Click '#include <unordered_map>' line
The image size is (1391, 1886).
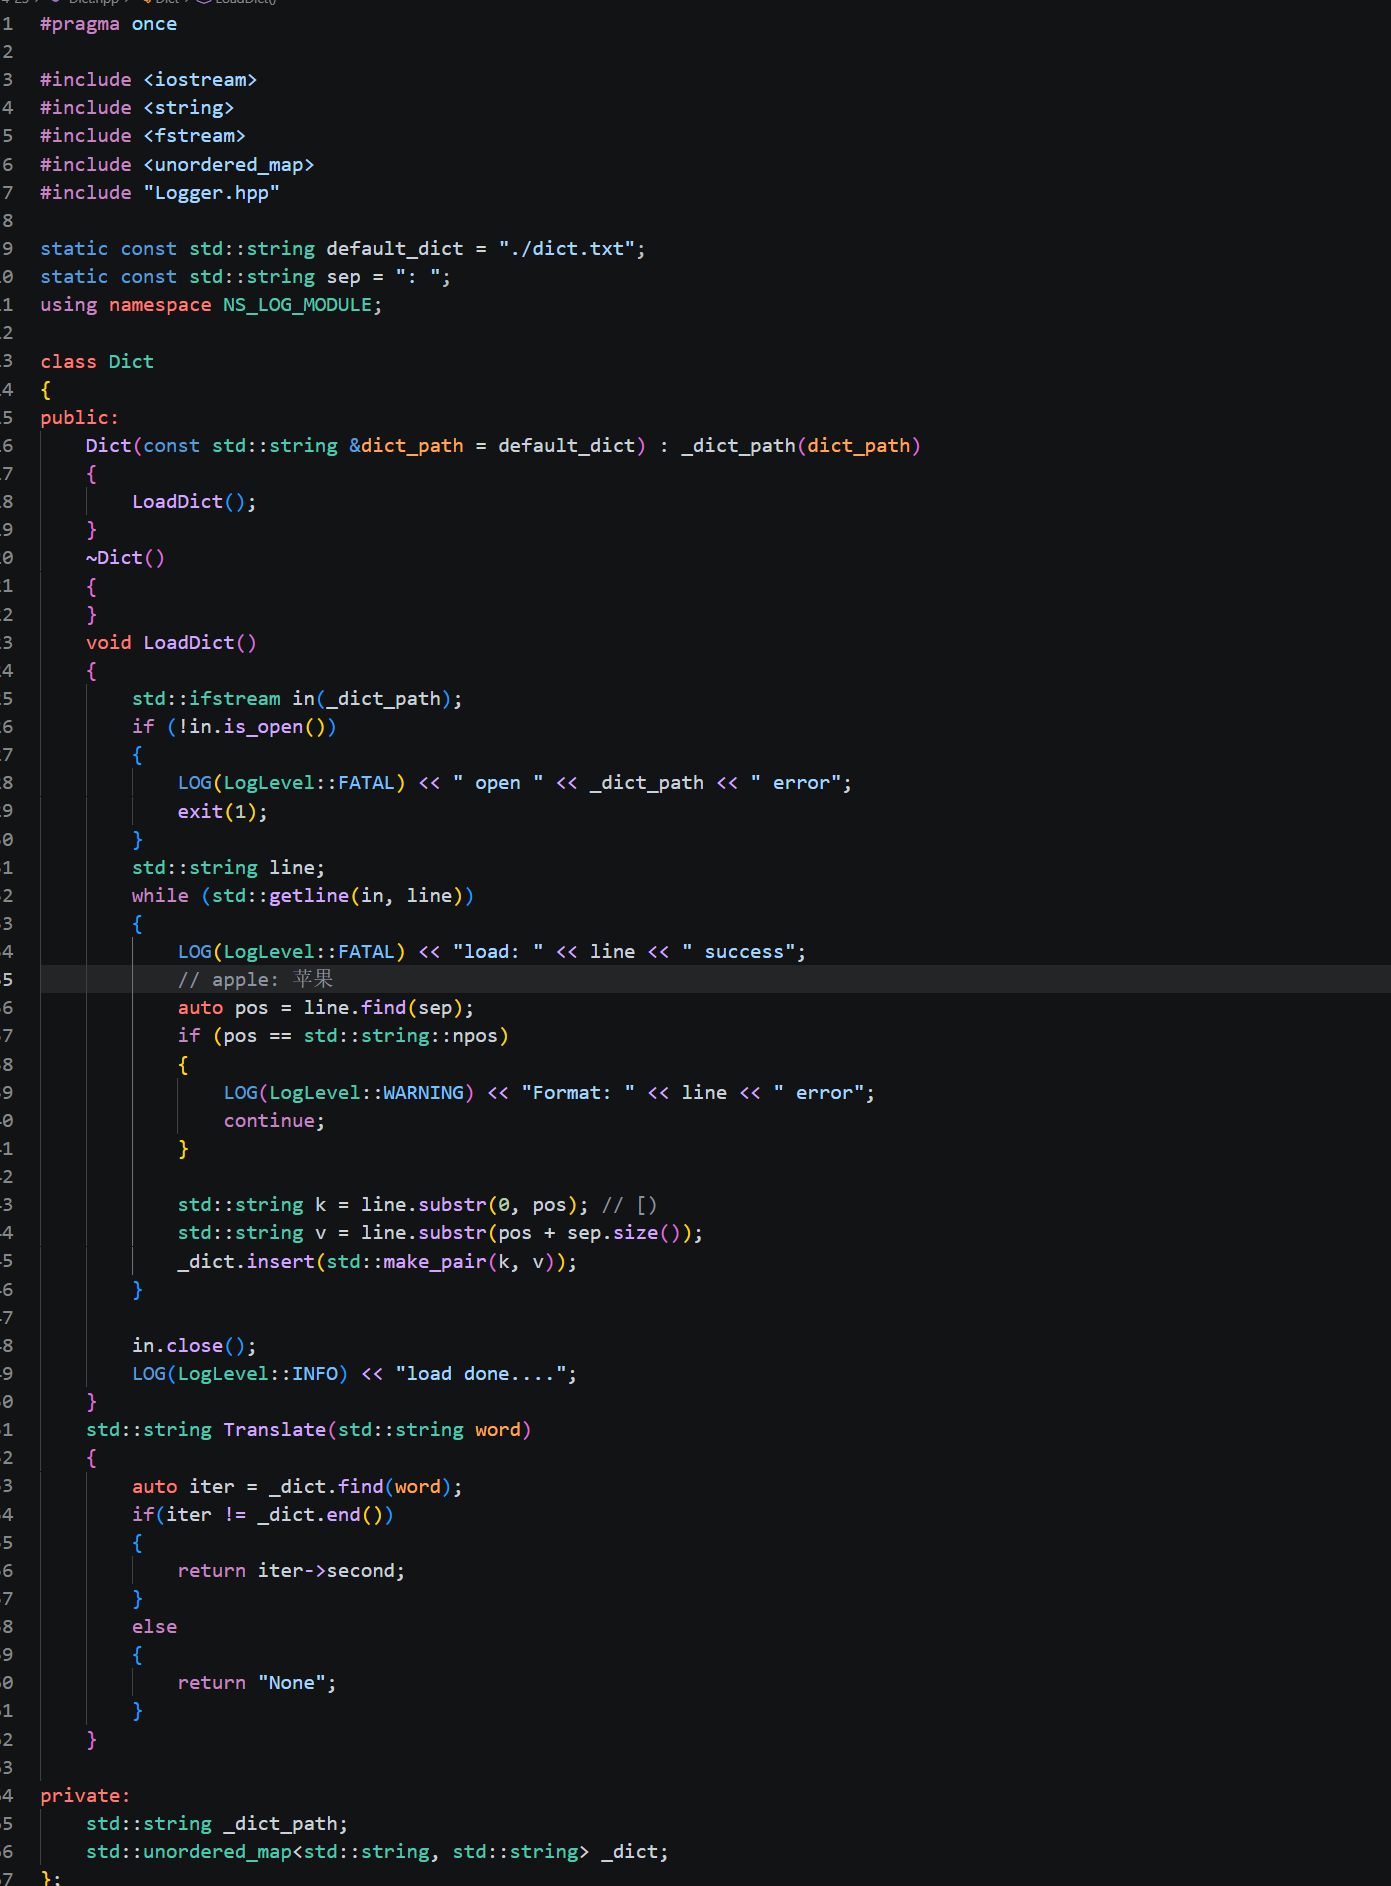point(177,165)
